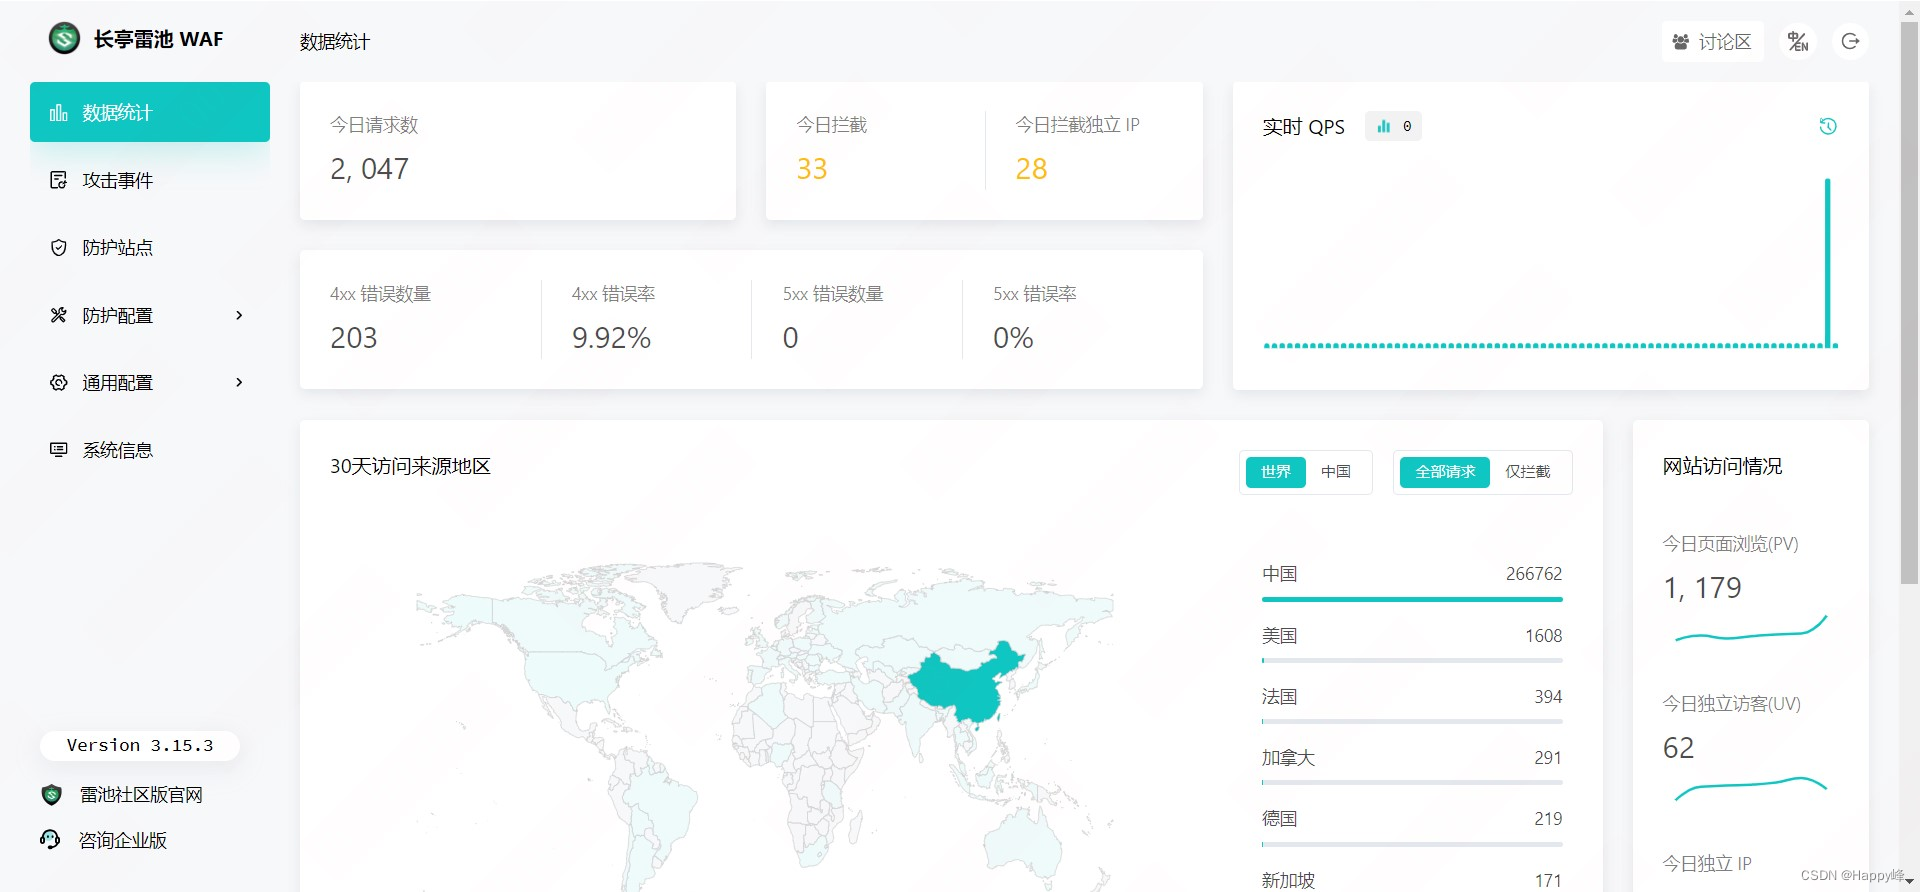Viewport: 1920px width, 892px height.
Task: Open the 攻击事件 menu item
Action: click(x=150, y=180)
